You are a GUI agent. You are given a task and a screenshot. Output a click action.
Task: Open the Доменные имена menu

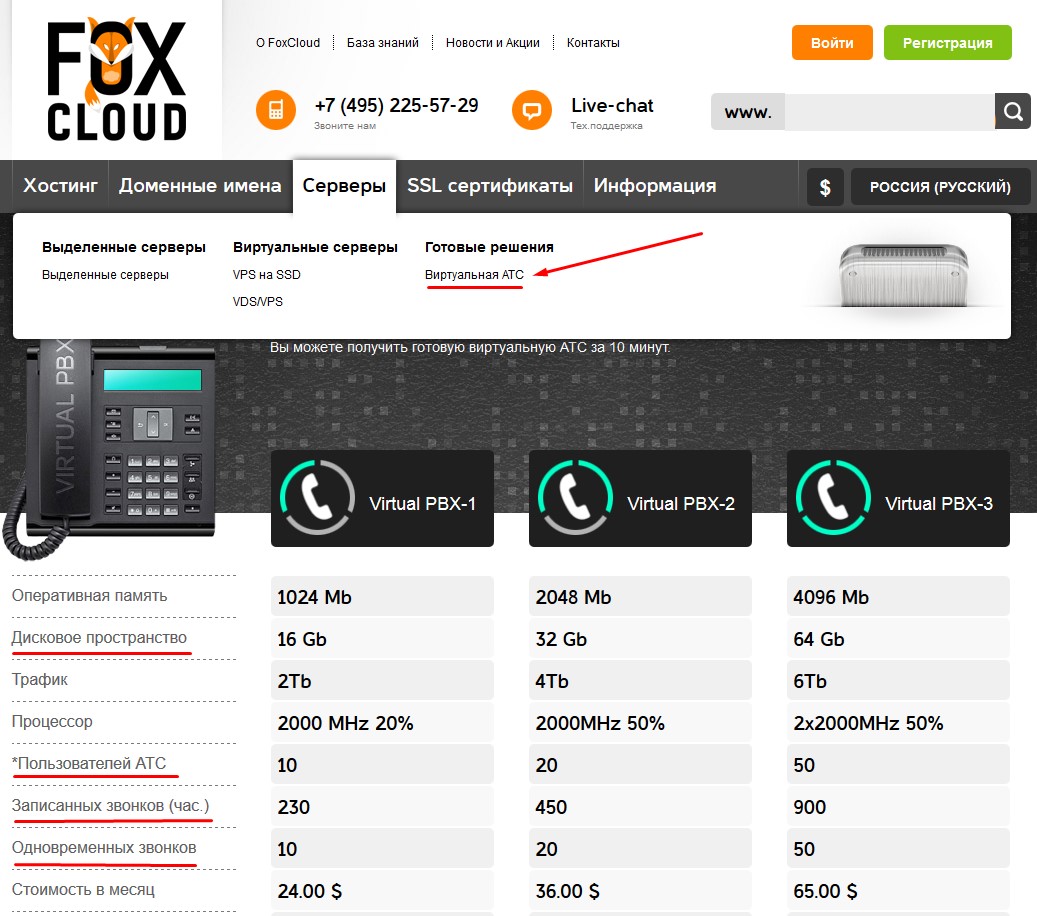coord(200,186)
